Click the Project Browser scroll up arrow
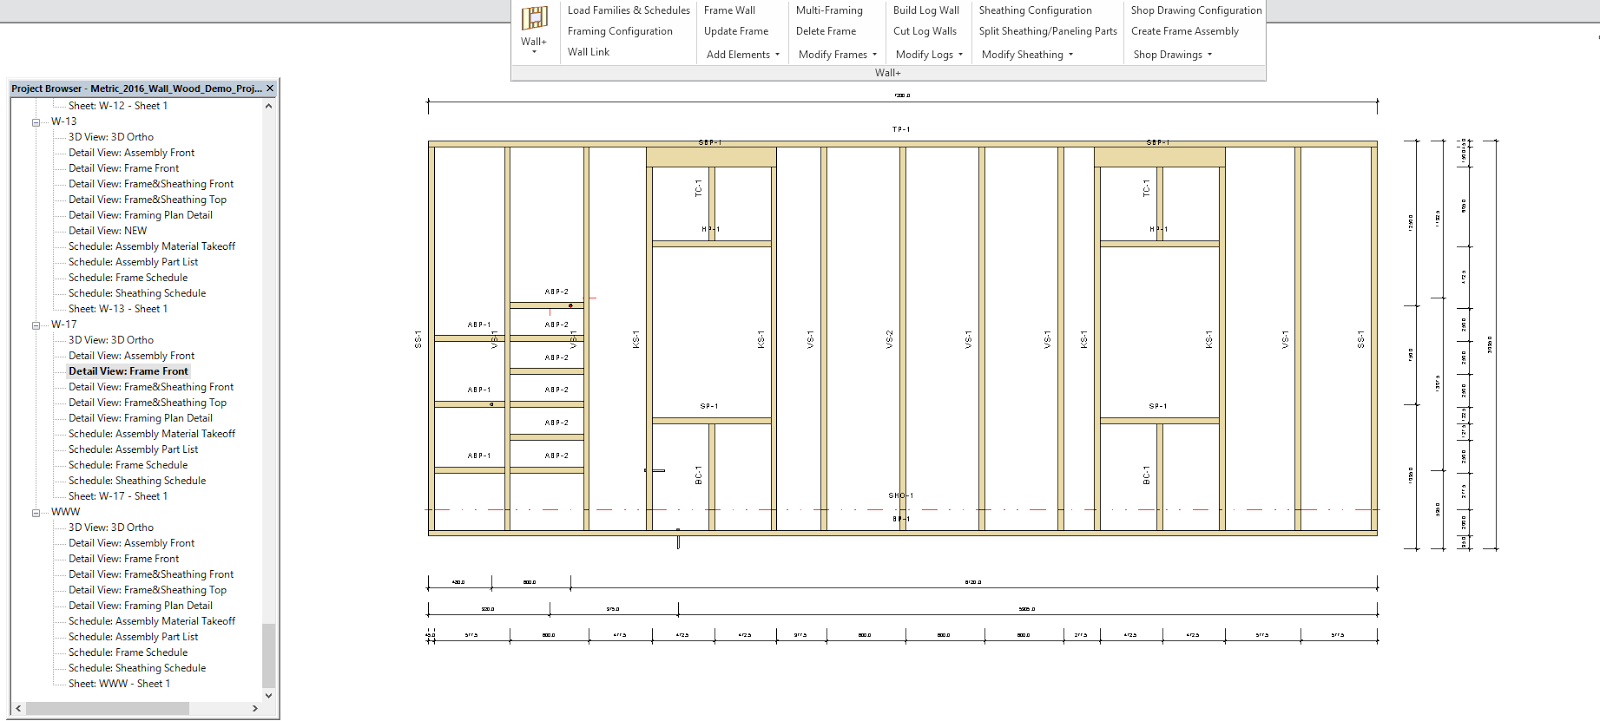This screenshot has width=1600, height=721. pos(268,106)
